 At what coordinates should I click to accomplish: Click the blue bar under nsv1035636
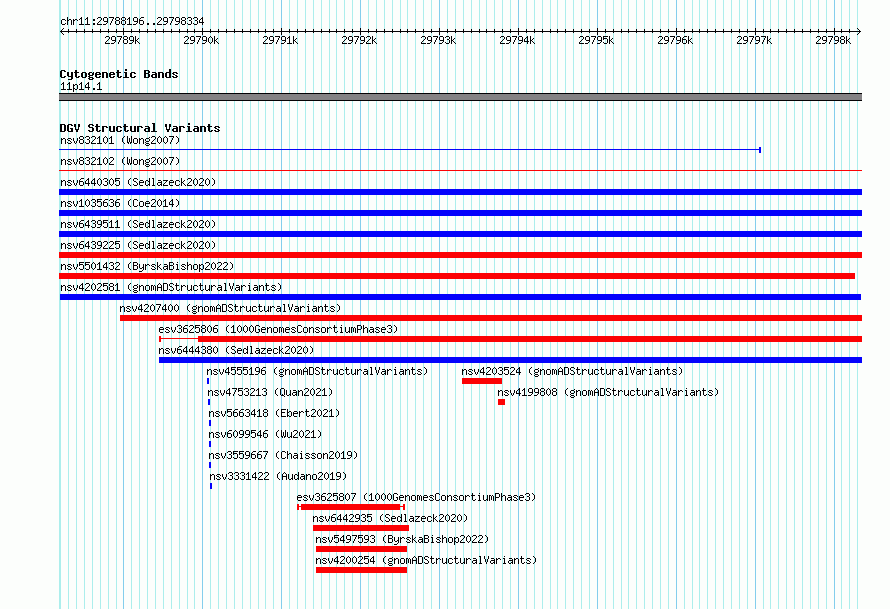click(460, 213)
